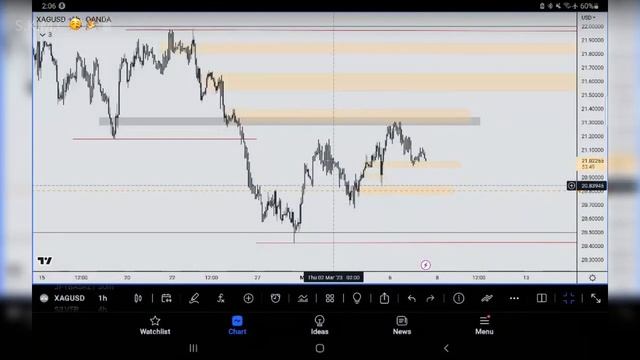
Task: Open the indicators fx menu
Action: (221, 298)
